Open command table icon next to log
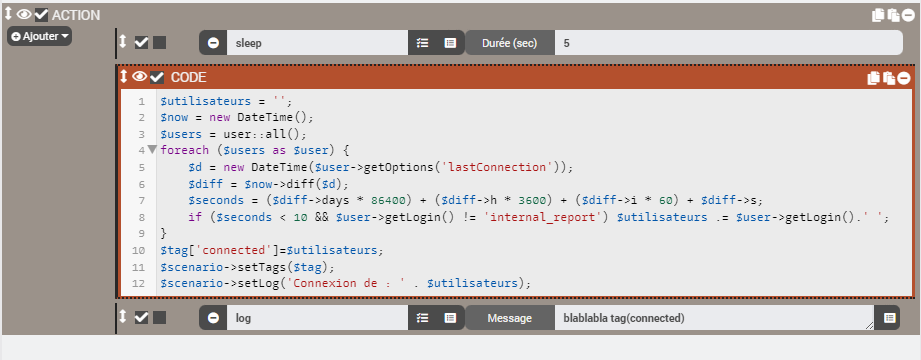 (x=450, y=318)
